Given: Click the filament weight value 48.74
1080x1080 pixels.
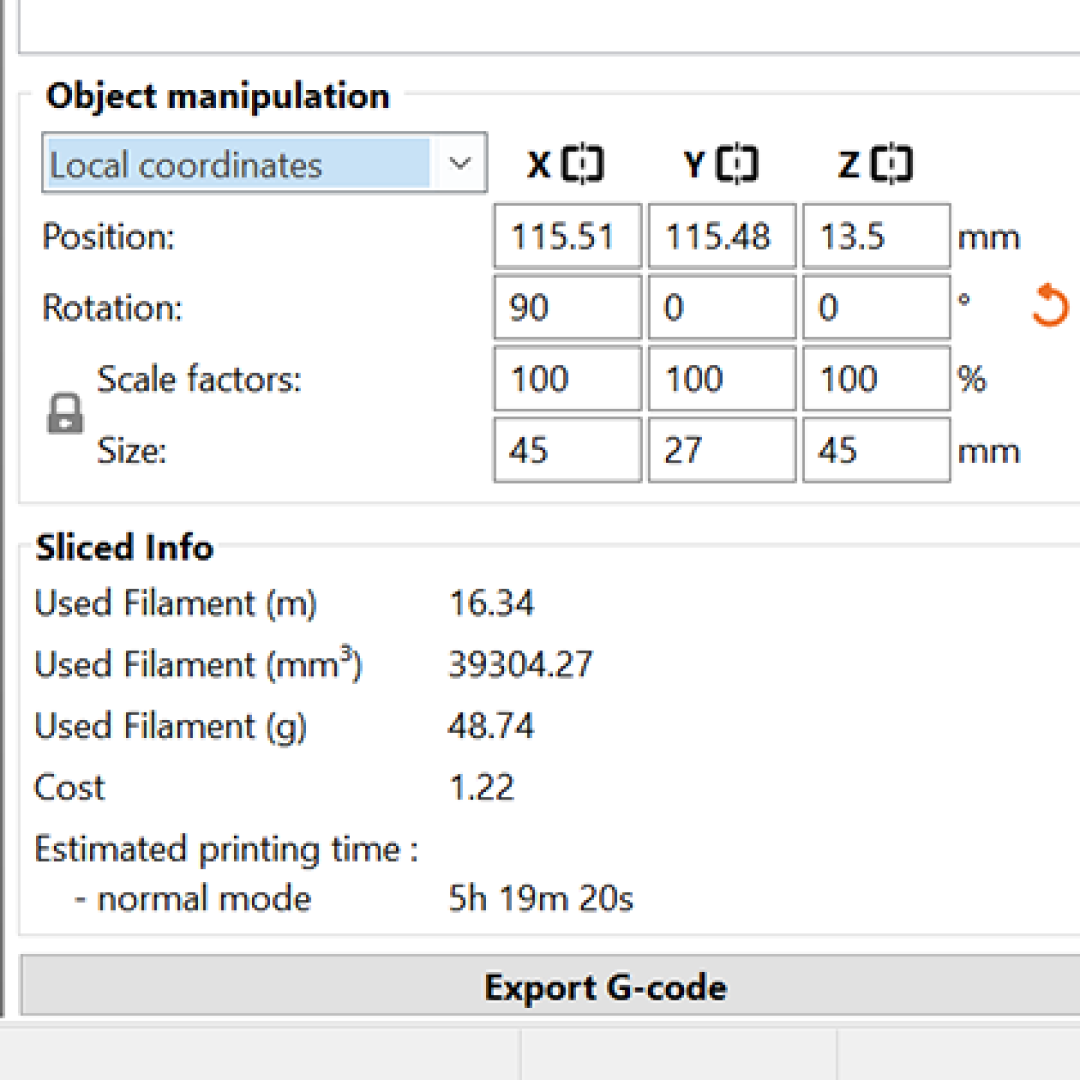Looking at the screenshot, I should [491, 726].
